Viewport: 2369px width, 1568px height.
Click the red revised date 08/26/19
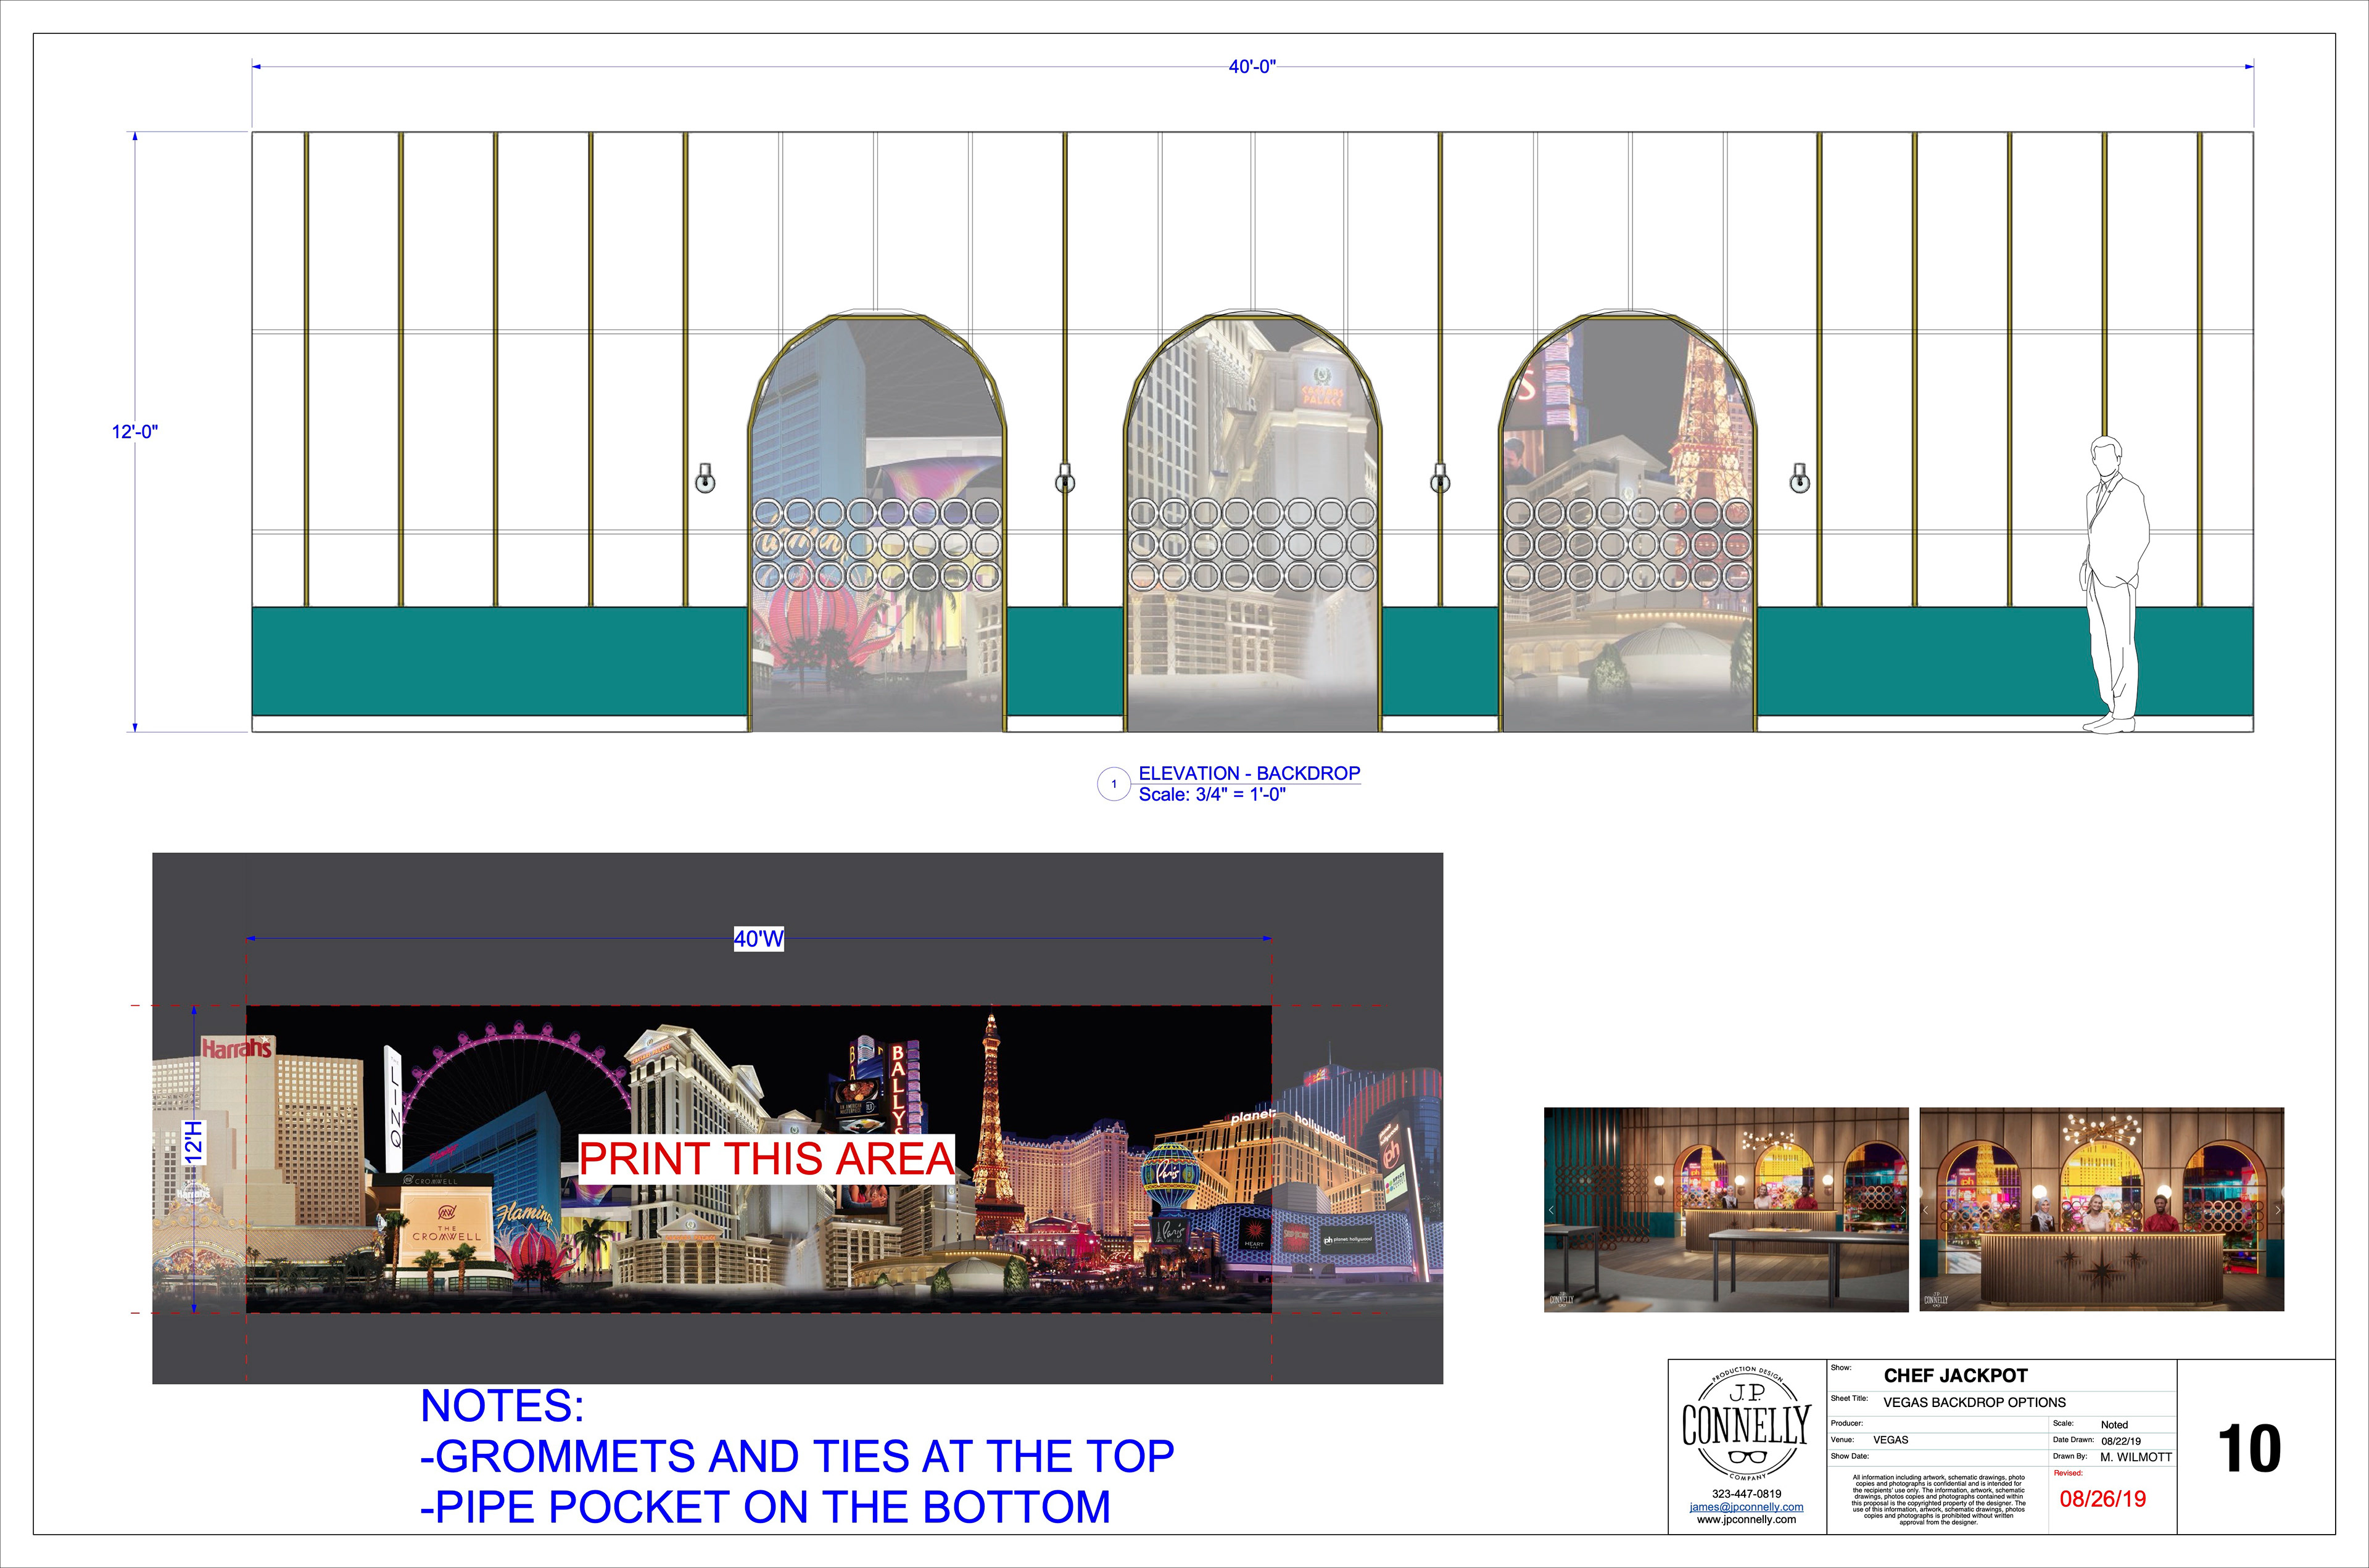tap(2102, 1499)
